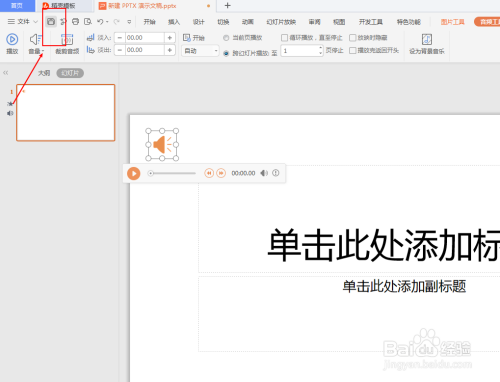Switch to the 审阅 ribbon tab
The image size is (500, 382).
click(314, 22)
